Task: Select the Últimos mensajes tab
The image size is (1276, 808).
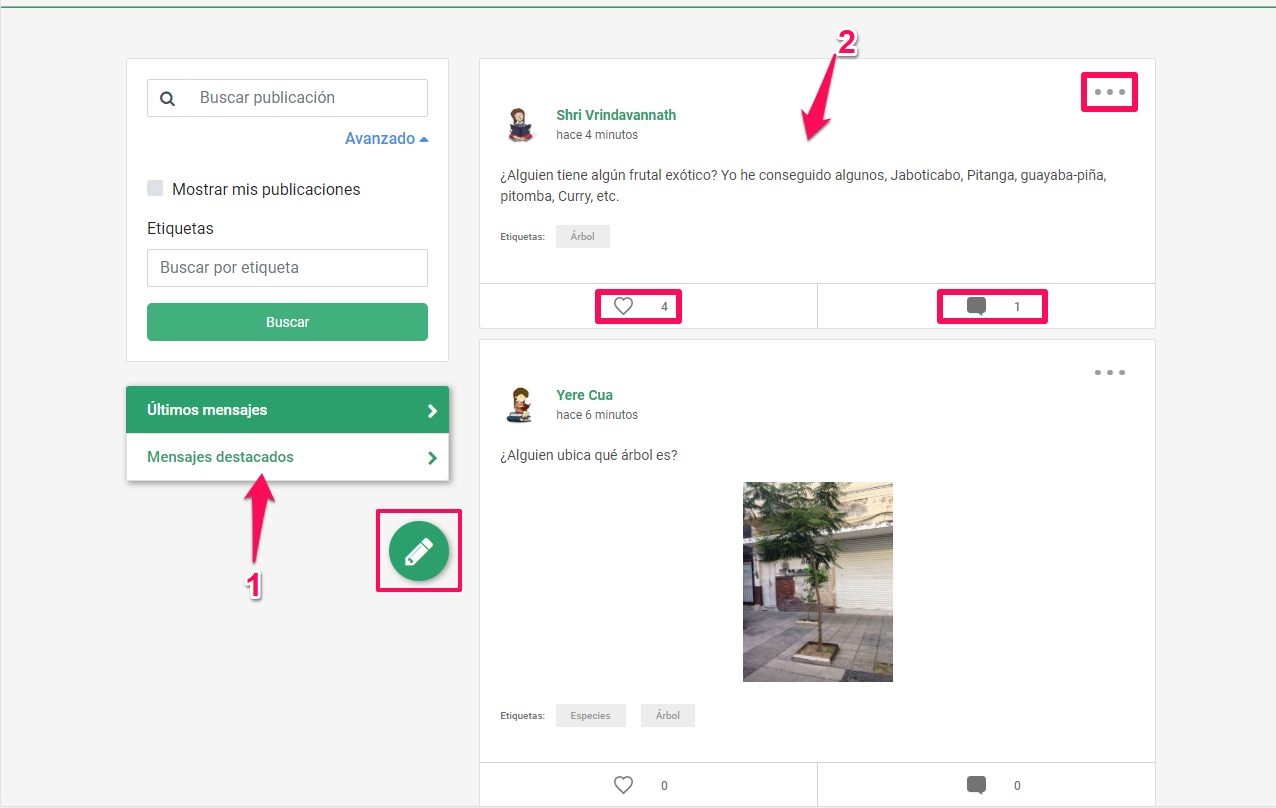Action: 287,410
